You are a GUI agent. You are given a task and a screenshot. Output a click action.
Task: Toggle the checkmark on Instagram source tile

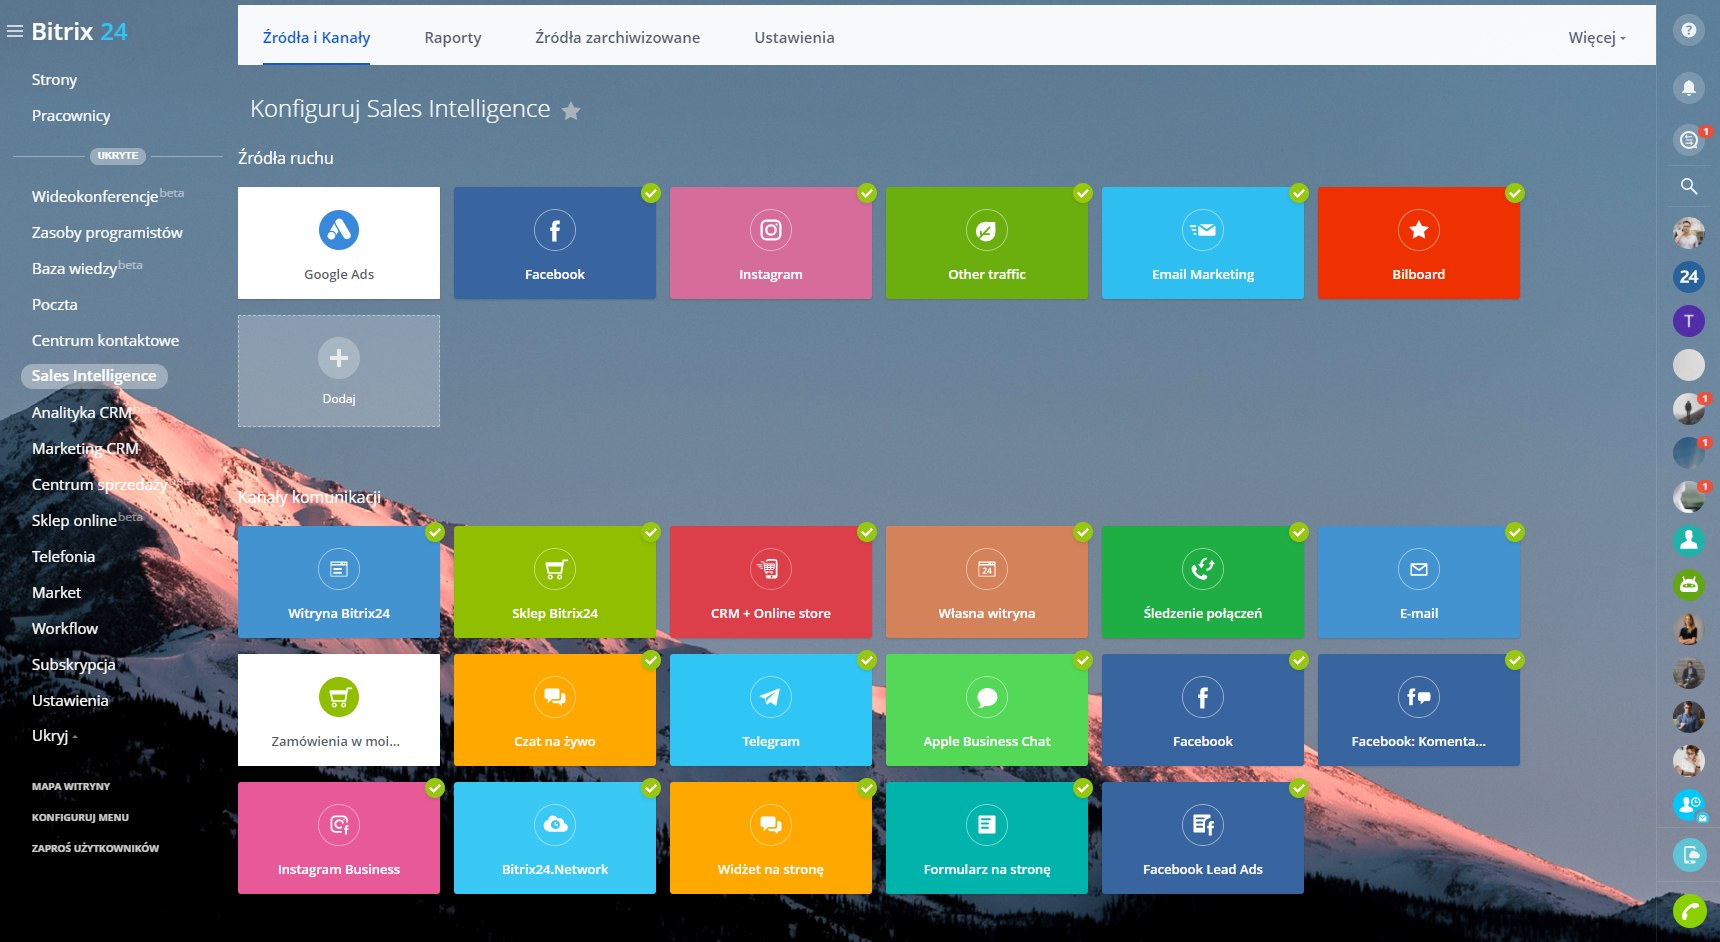(x=867, y=193)
